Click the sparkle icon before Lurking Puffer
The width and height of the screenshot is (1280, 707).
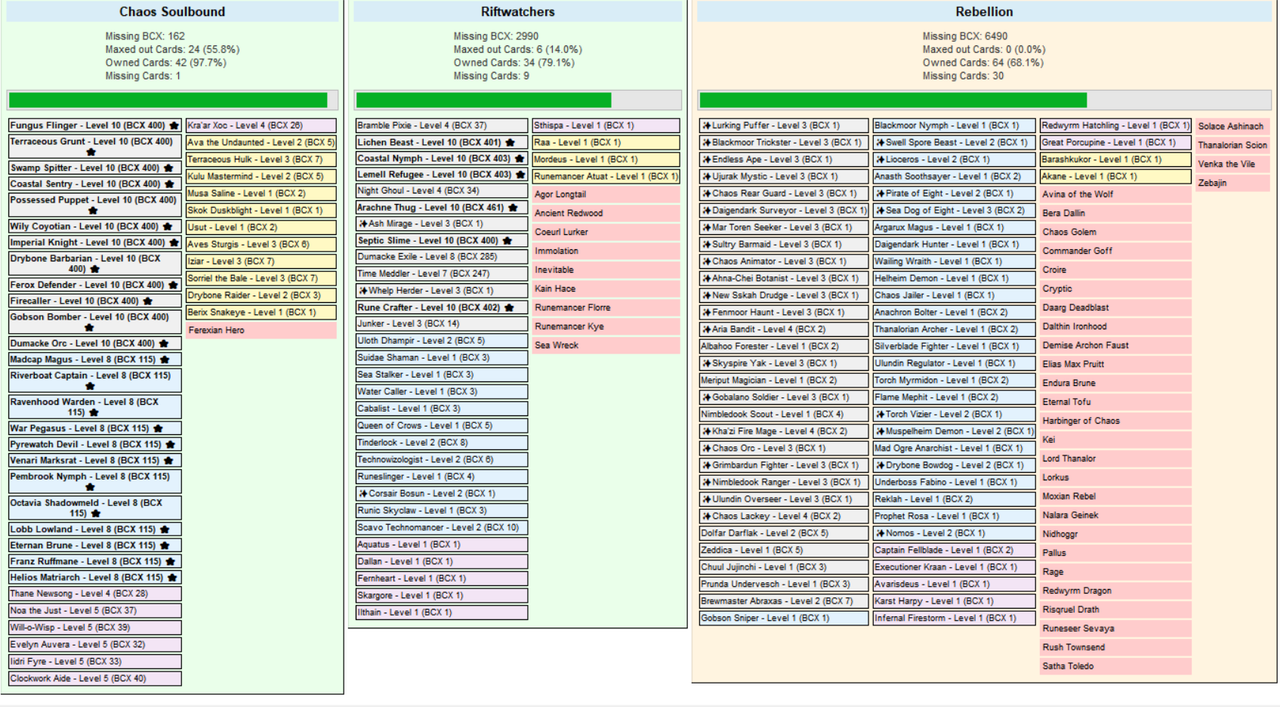coord(707,126)
